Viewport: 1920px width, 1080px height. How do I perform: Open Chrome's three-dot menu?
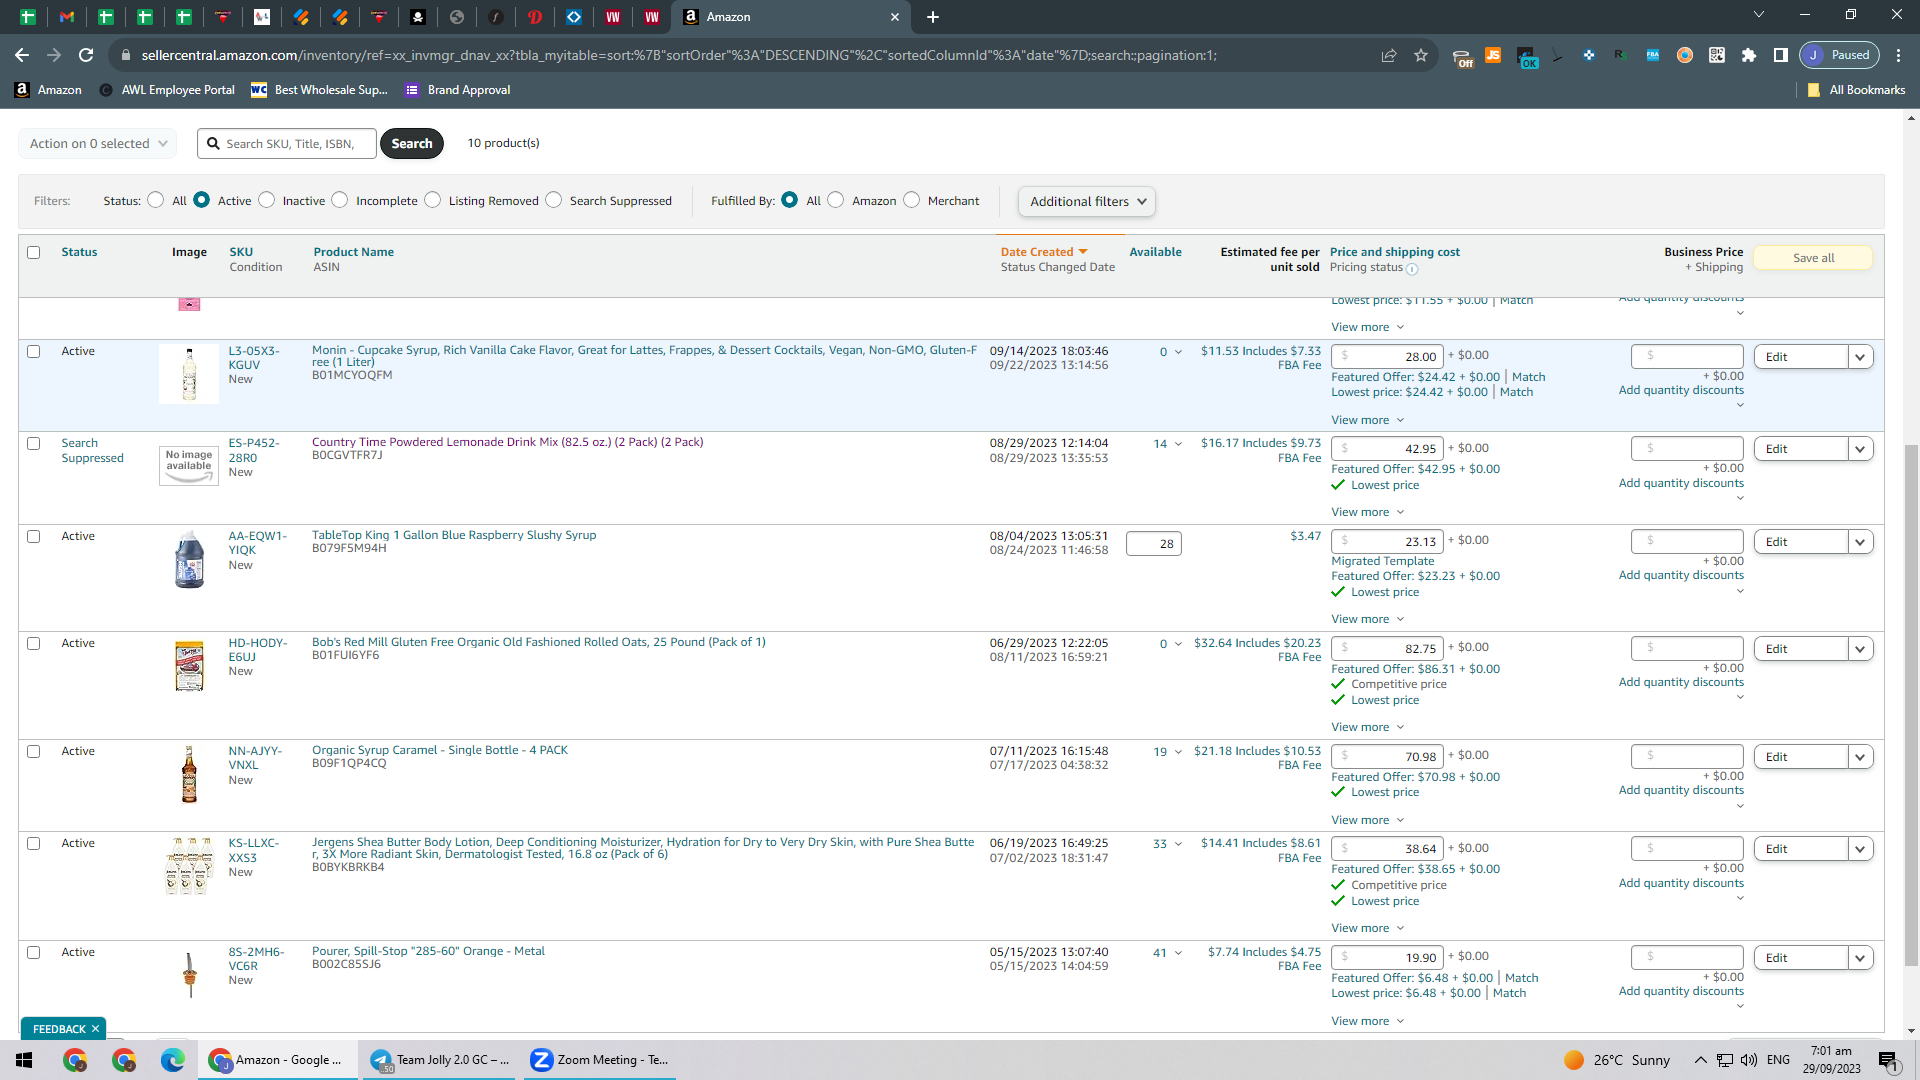tap(1899, 55)
